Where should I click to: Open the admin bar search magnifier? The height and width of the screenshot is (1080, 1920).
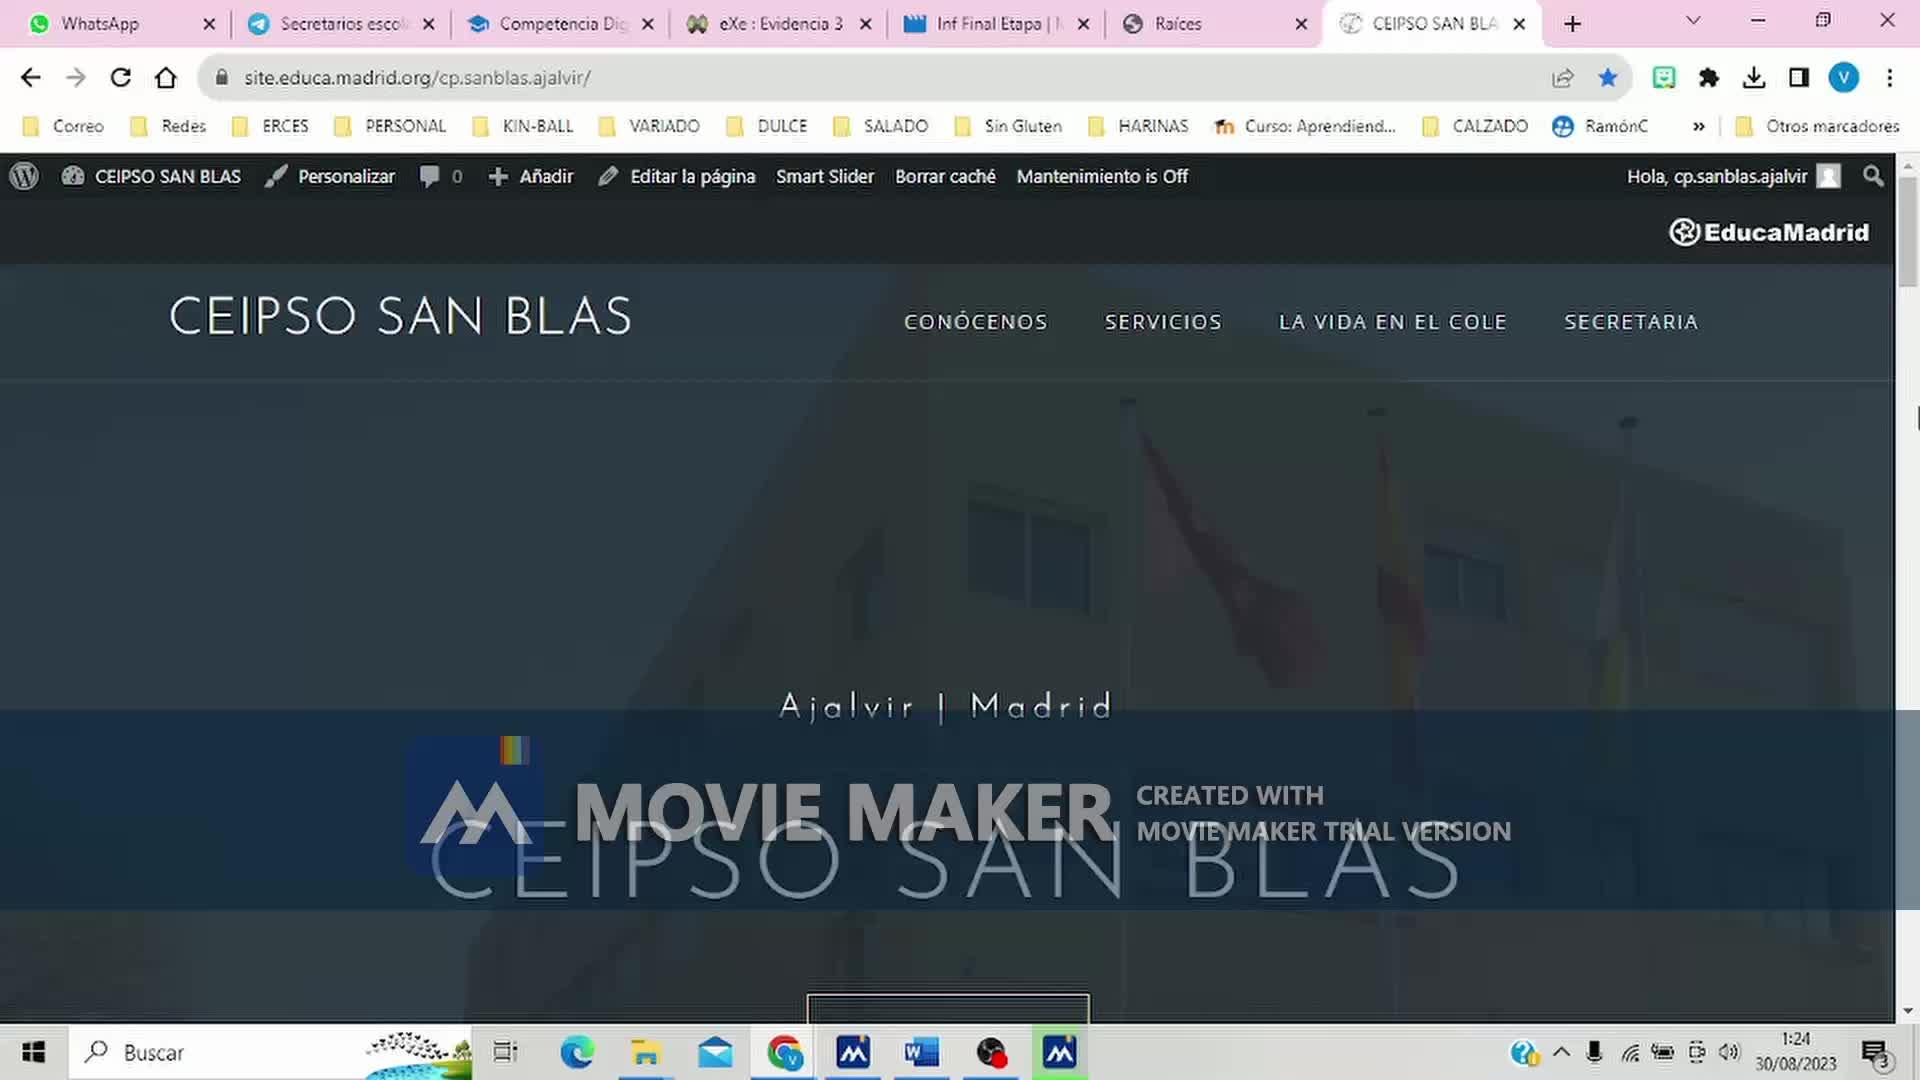click(1873, 176)
